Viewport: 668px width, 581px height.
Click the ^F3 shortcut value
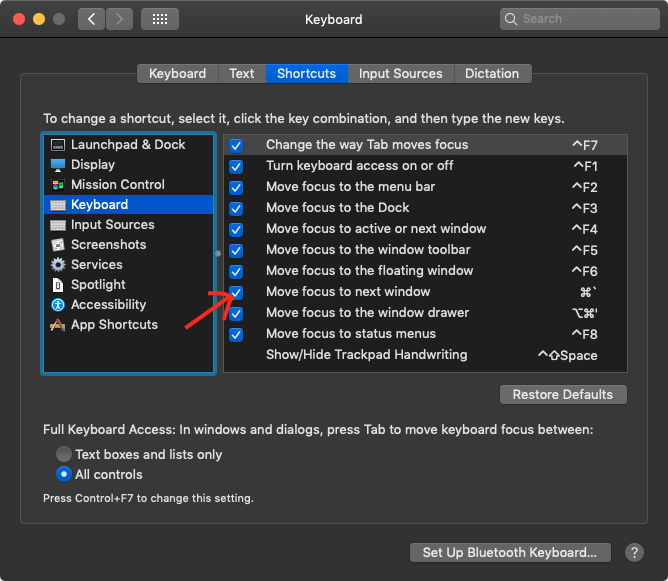point(584,208)
